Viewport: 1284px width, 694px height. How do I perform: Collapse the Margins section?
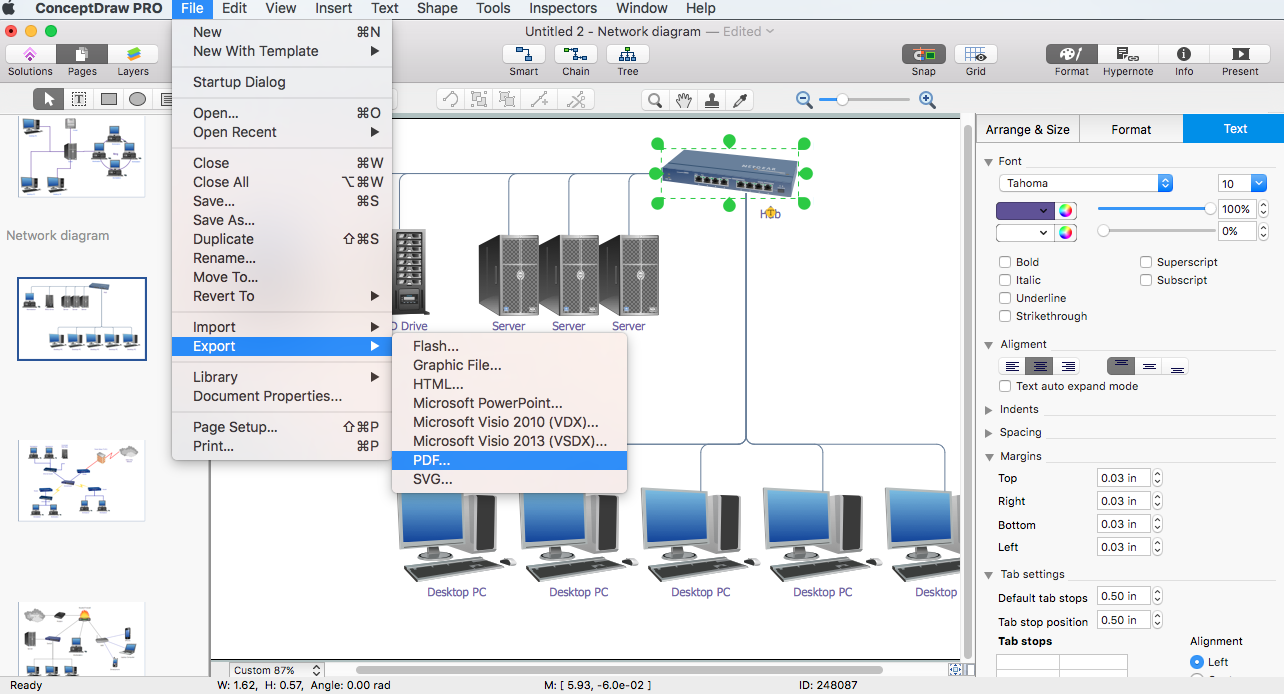989,456
